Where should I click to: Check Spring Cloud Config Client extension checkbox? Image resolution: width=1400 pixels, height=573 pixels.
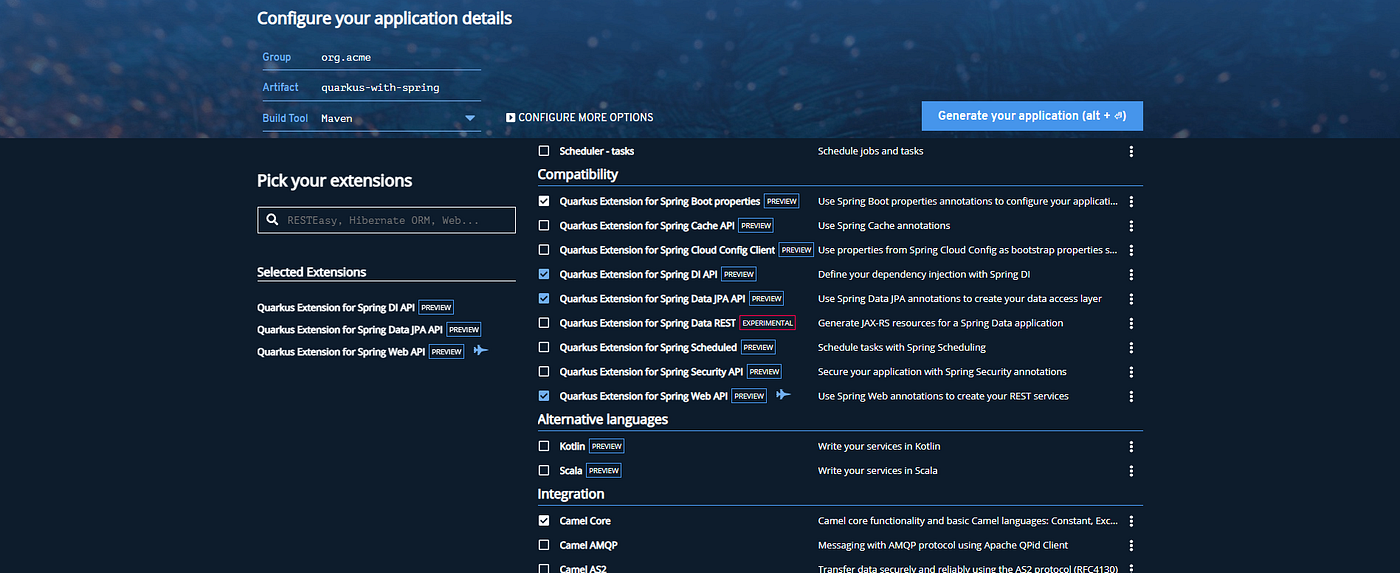tap(544, 250)
